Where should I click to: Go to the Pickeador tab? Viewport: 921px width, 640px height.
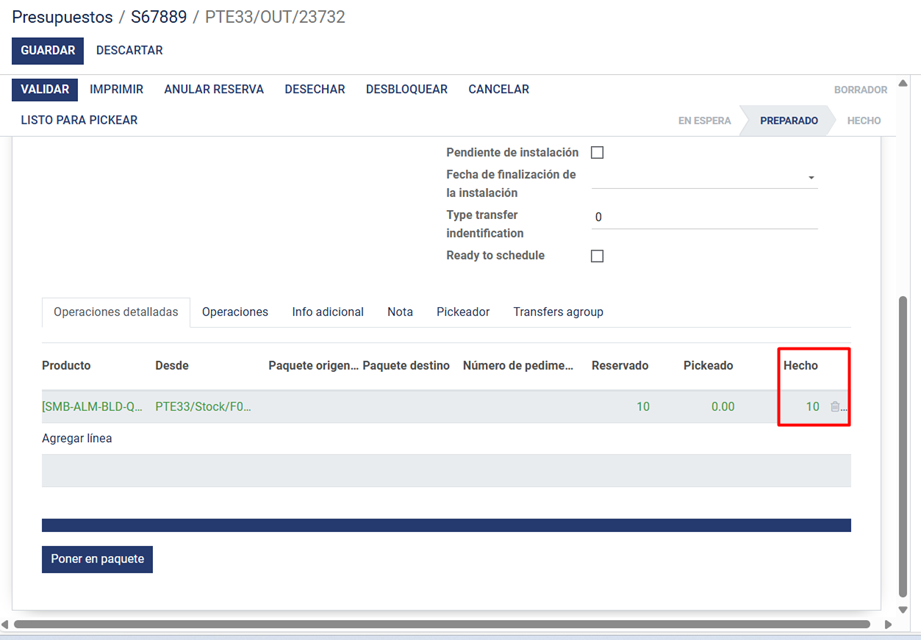(x=463, y=312)
